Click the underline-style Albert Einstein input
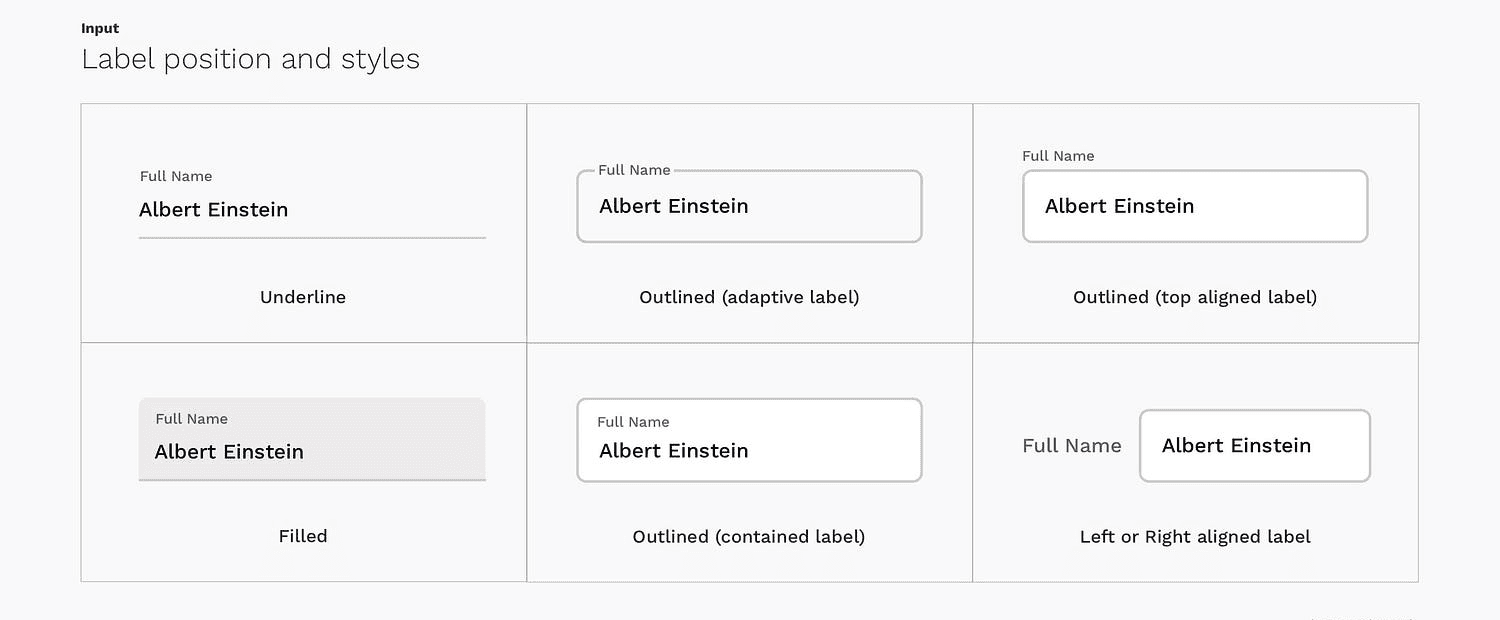This screenshot has height=620, width=1500. pyautogui.click(x=312, y=210)
